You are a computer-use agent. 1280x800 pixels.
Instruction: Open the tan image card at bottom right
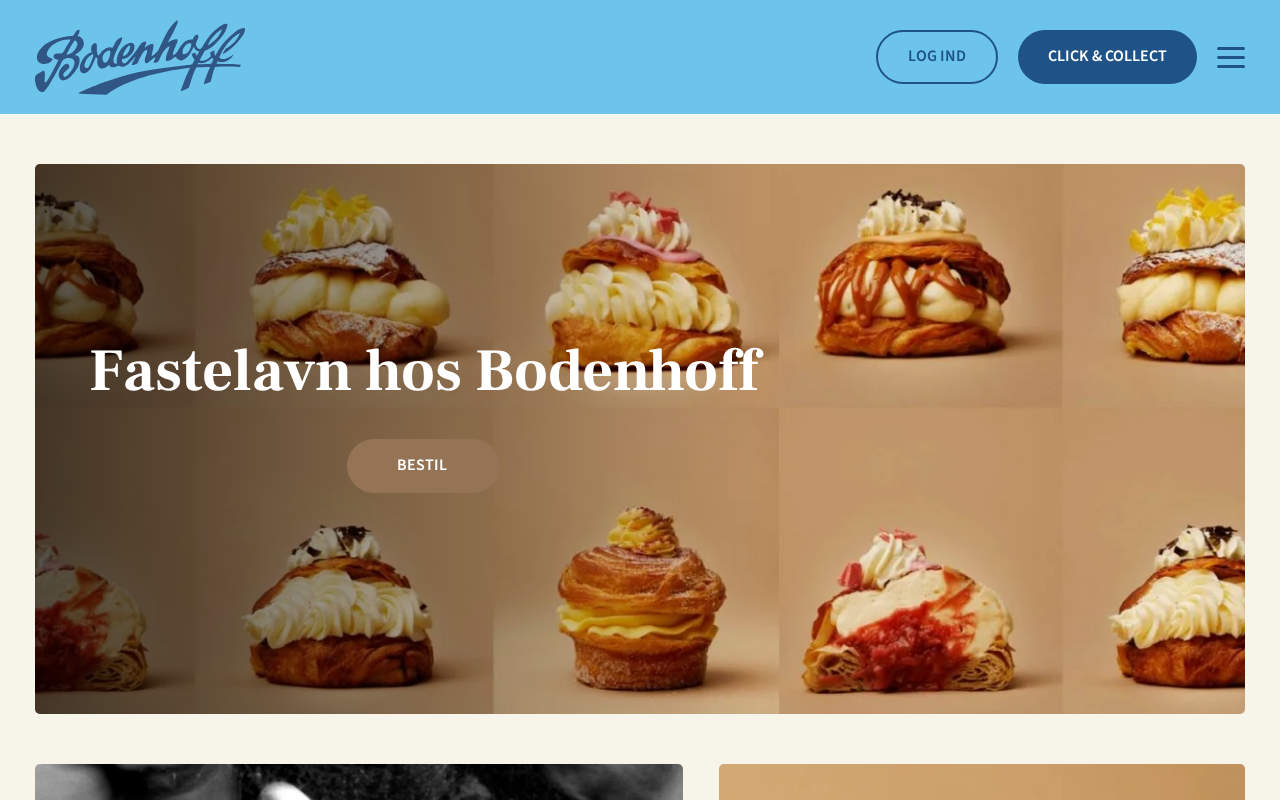(x=982, y=782)
